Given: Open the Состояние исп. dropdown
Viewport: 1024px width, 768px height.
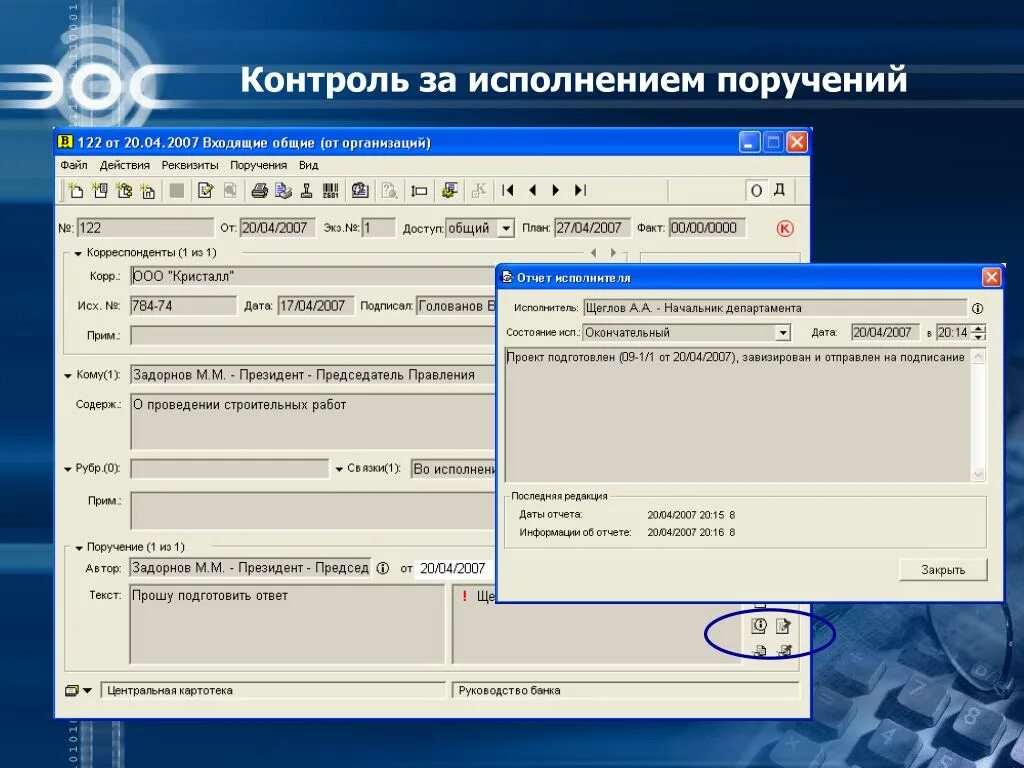Looking at the screenshot, I should [x=783, y=332].
